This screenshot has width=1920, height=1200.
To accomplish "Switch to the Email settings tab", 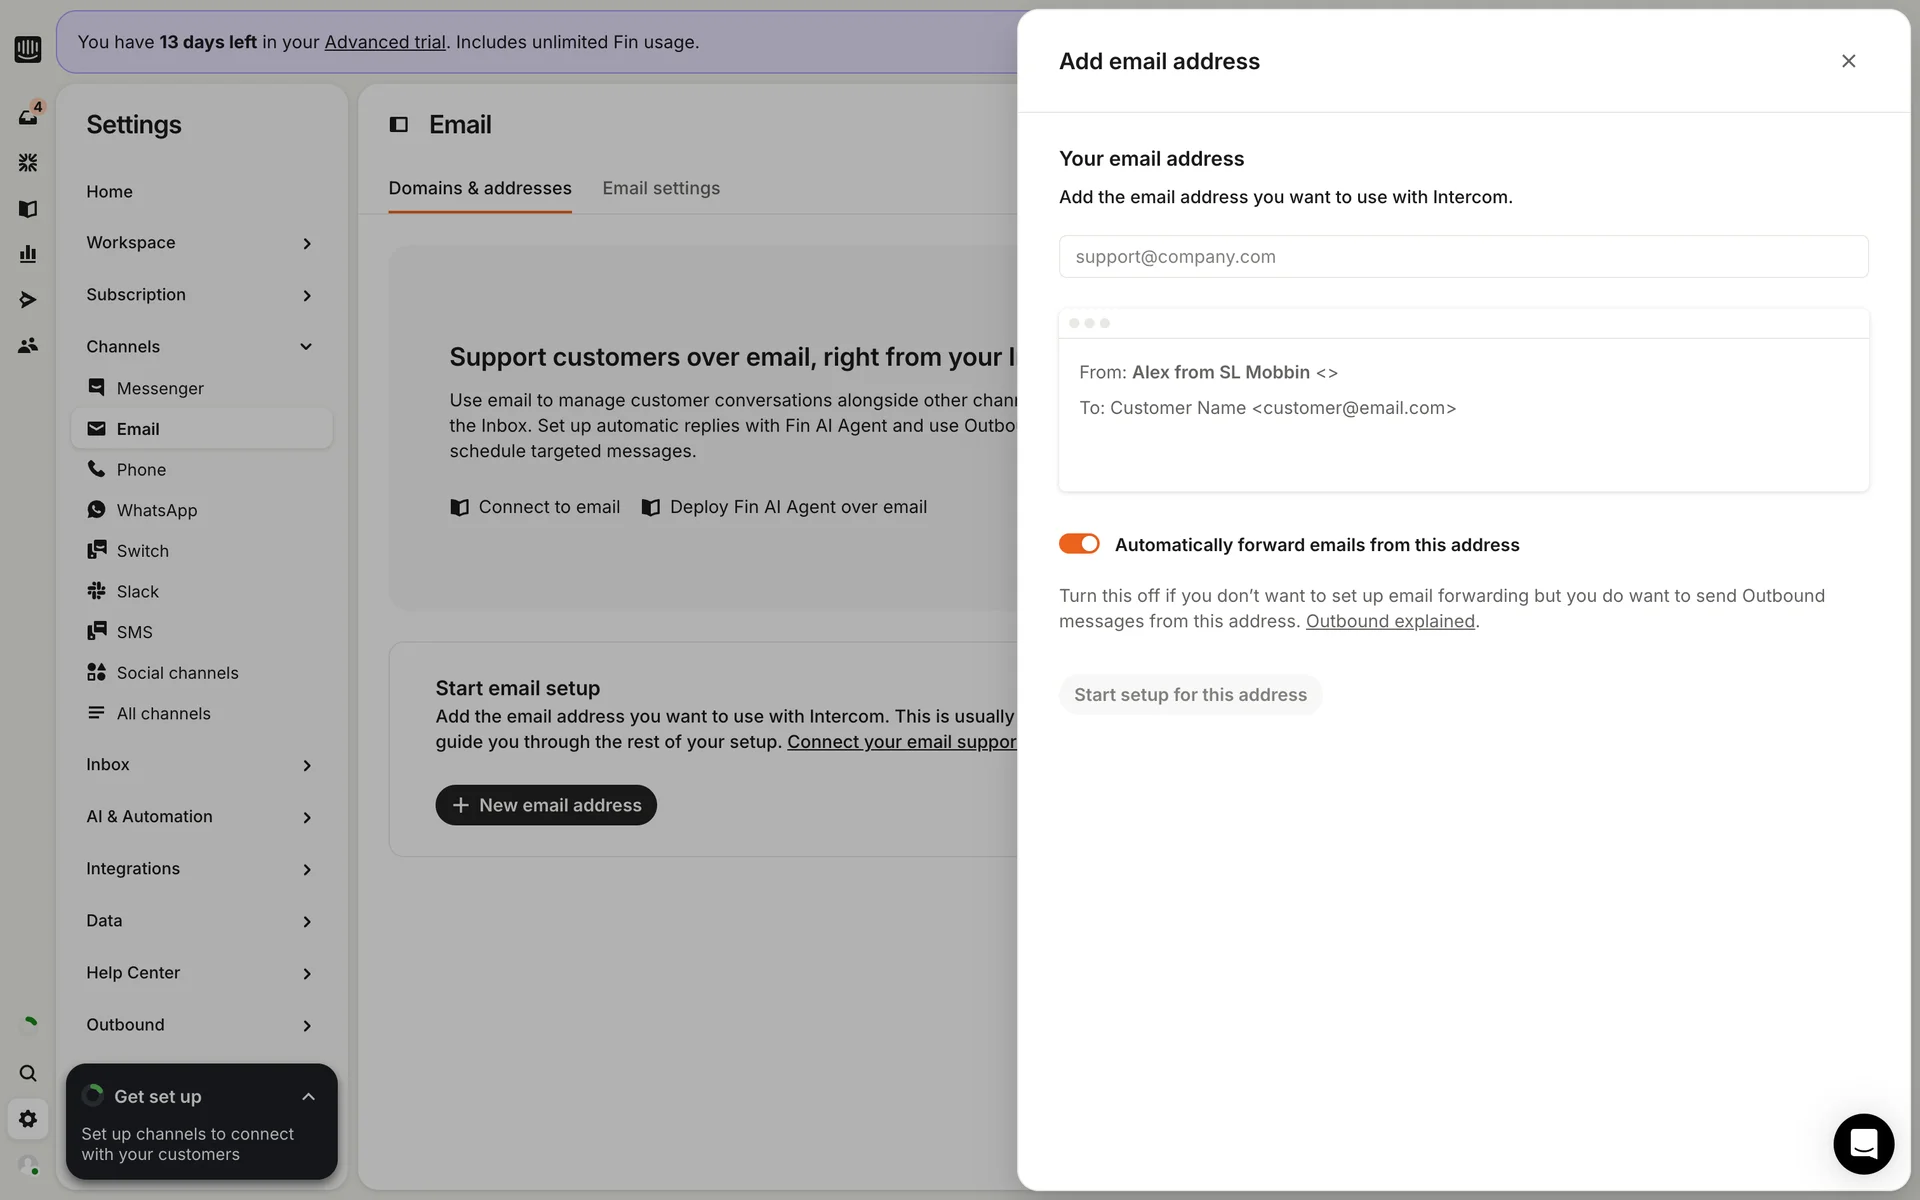I will coord(660,188).
